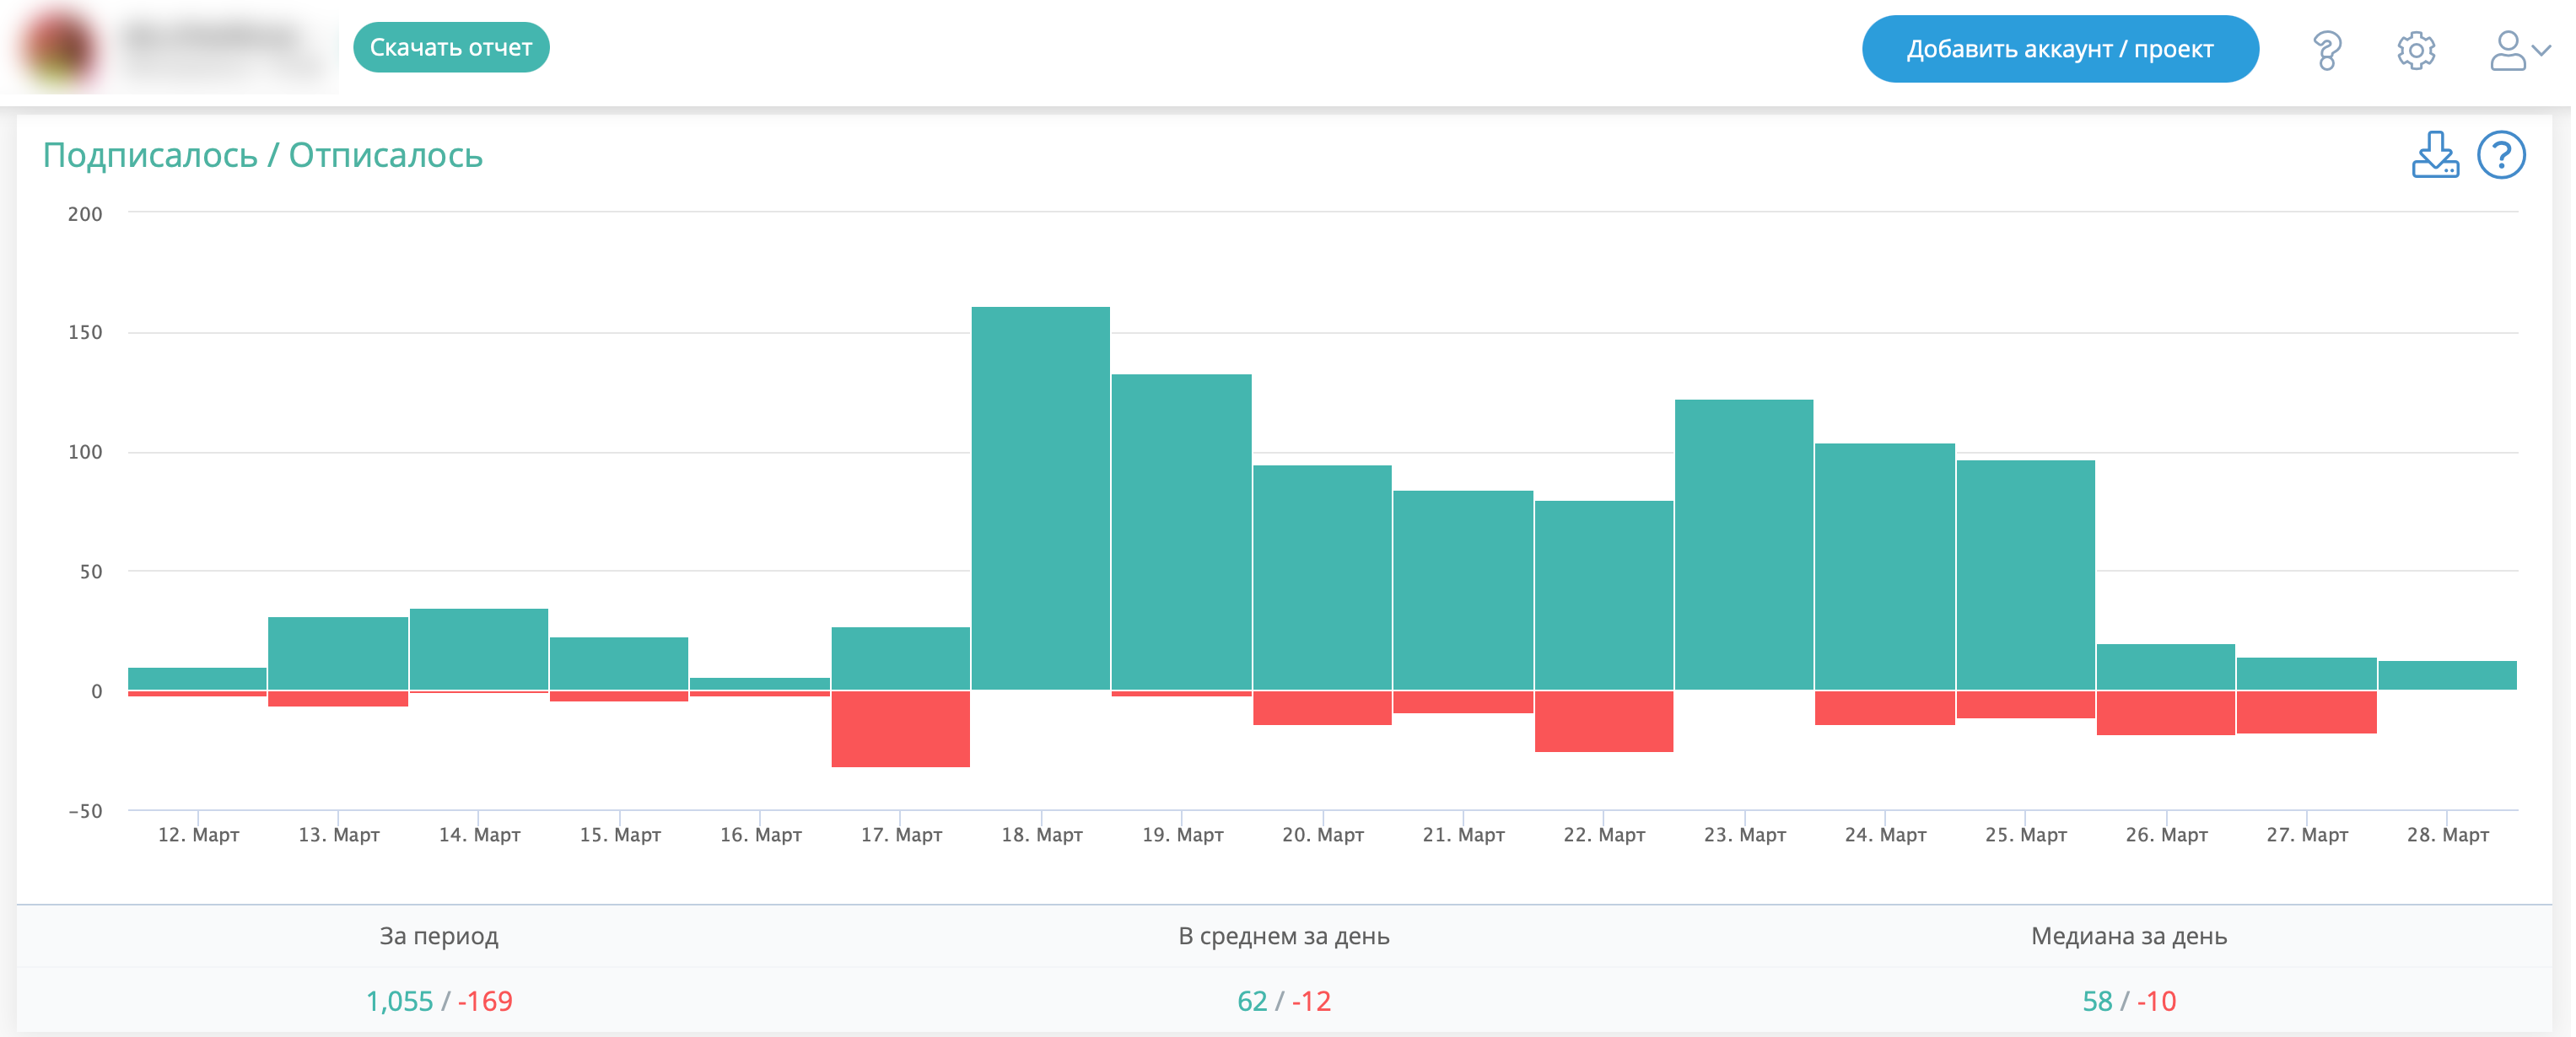Open the header help question mark icon
This screenshot has width=2576, height=1037.
[2326, 49]
